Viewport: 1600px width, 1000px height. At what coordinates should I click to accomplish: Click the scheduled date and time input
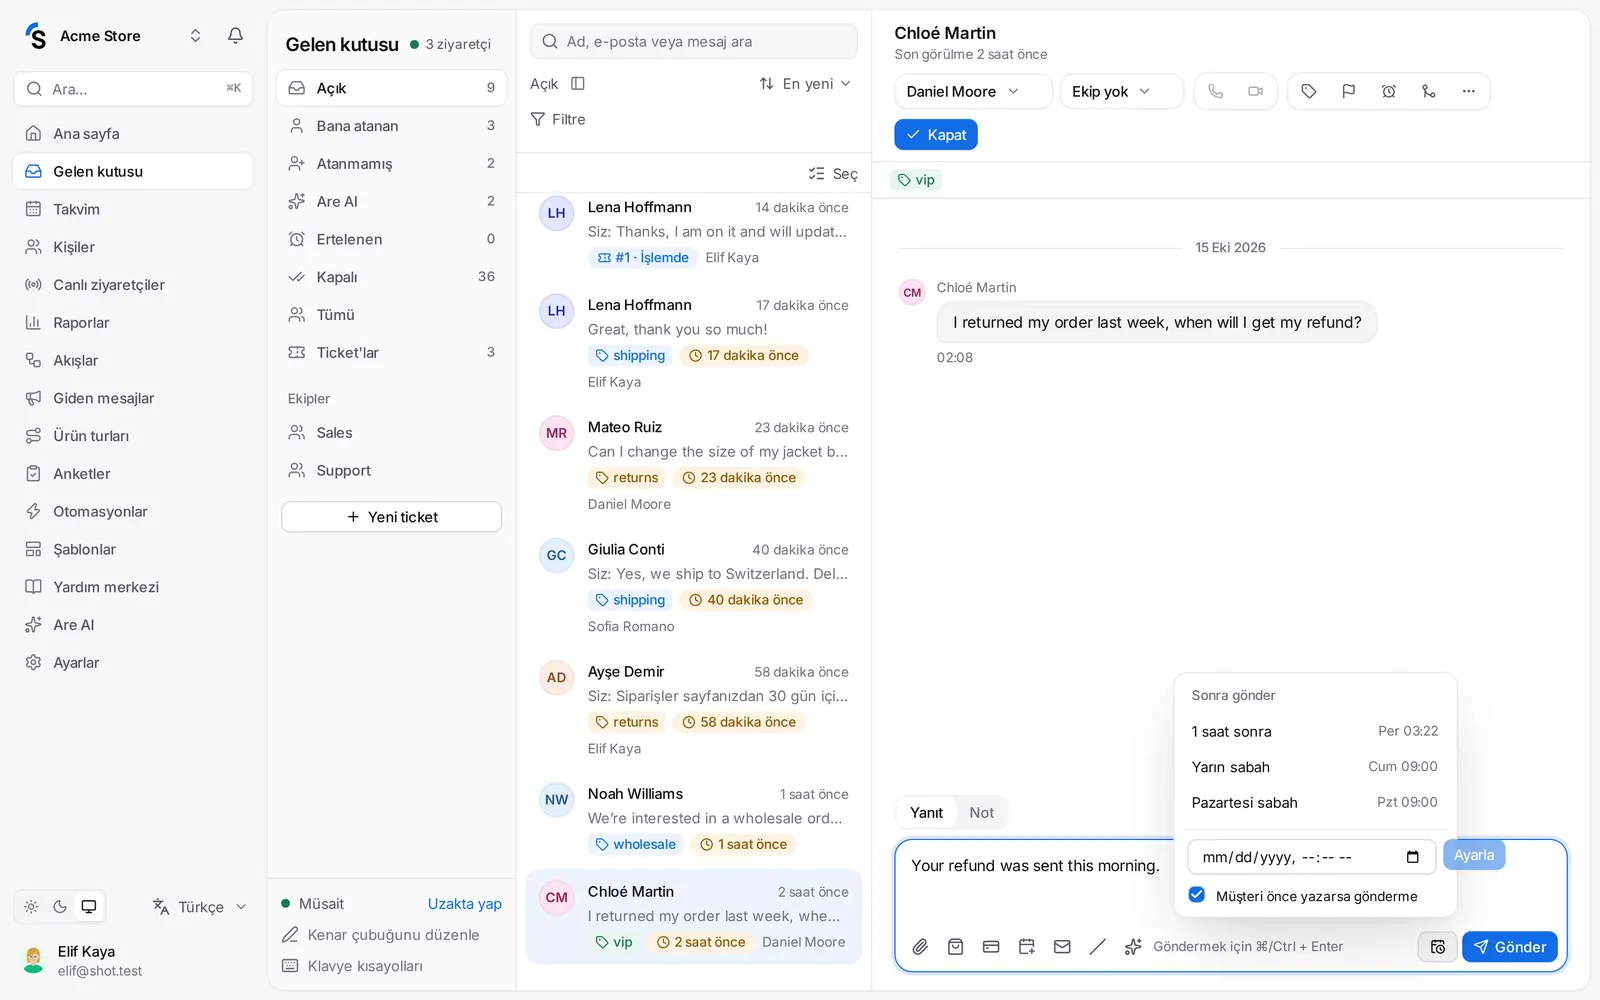pos(1311,857)
